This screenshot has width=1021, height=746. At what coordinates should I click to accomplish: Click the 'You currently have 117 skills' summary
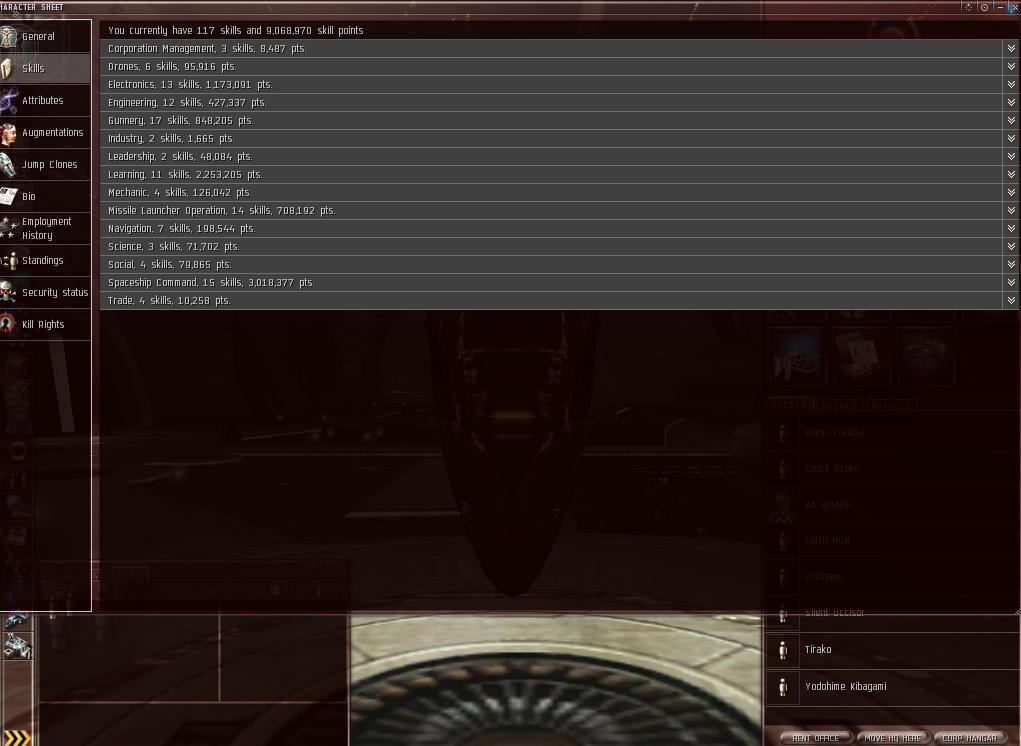236,31
